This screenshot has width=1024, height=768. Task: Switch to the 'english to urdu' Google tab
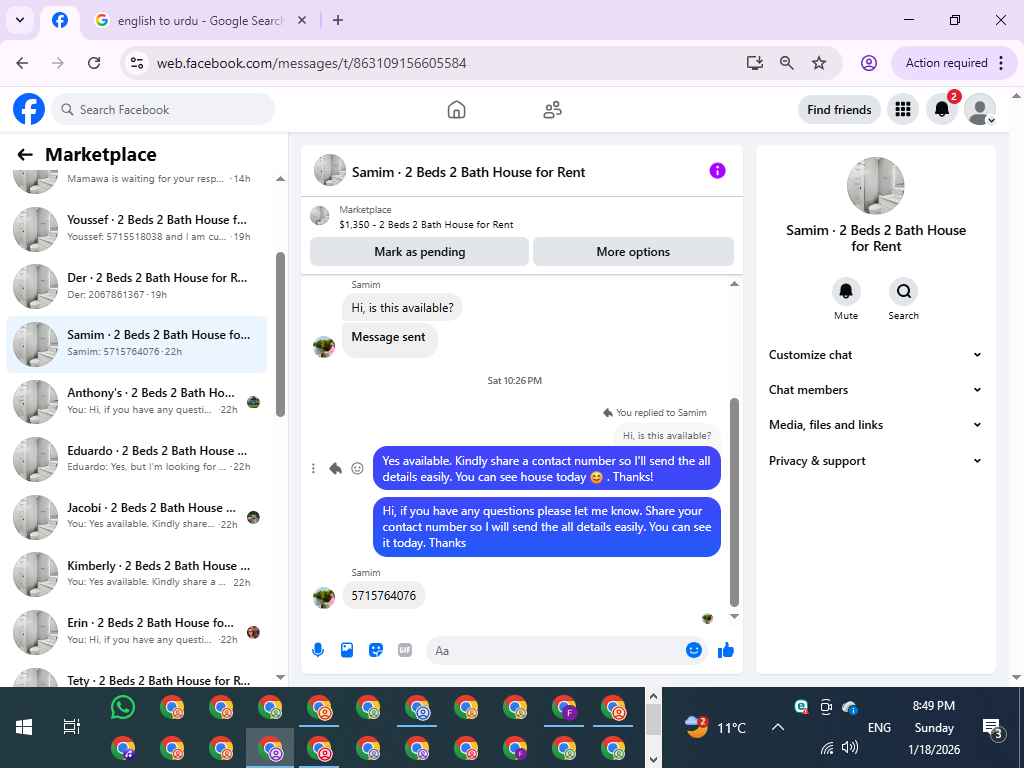pyautogui.click(x=200, y=21)
